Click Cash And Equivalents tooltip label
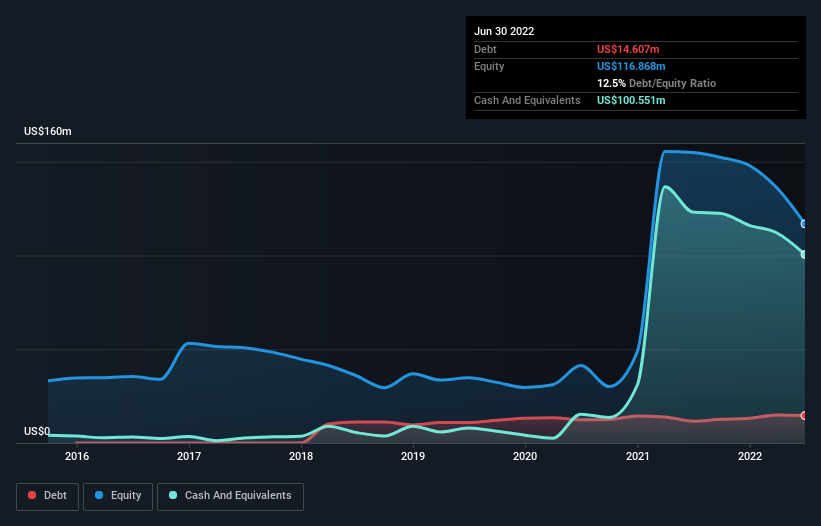 [527, 100]
